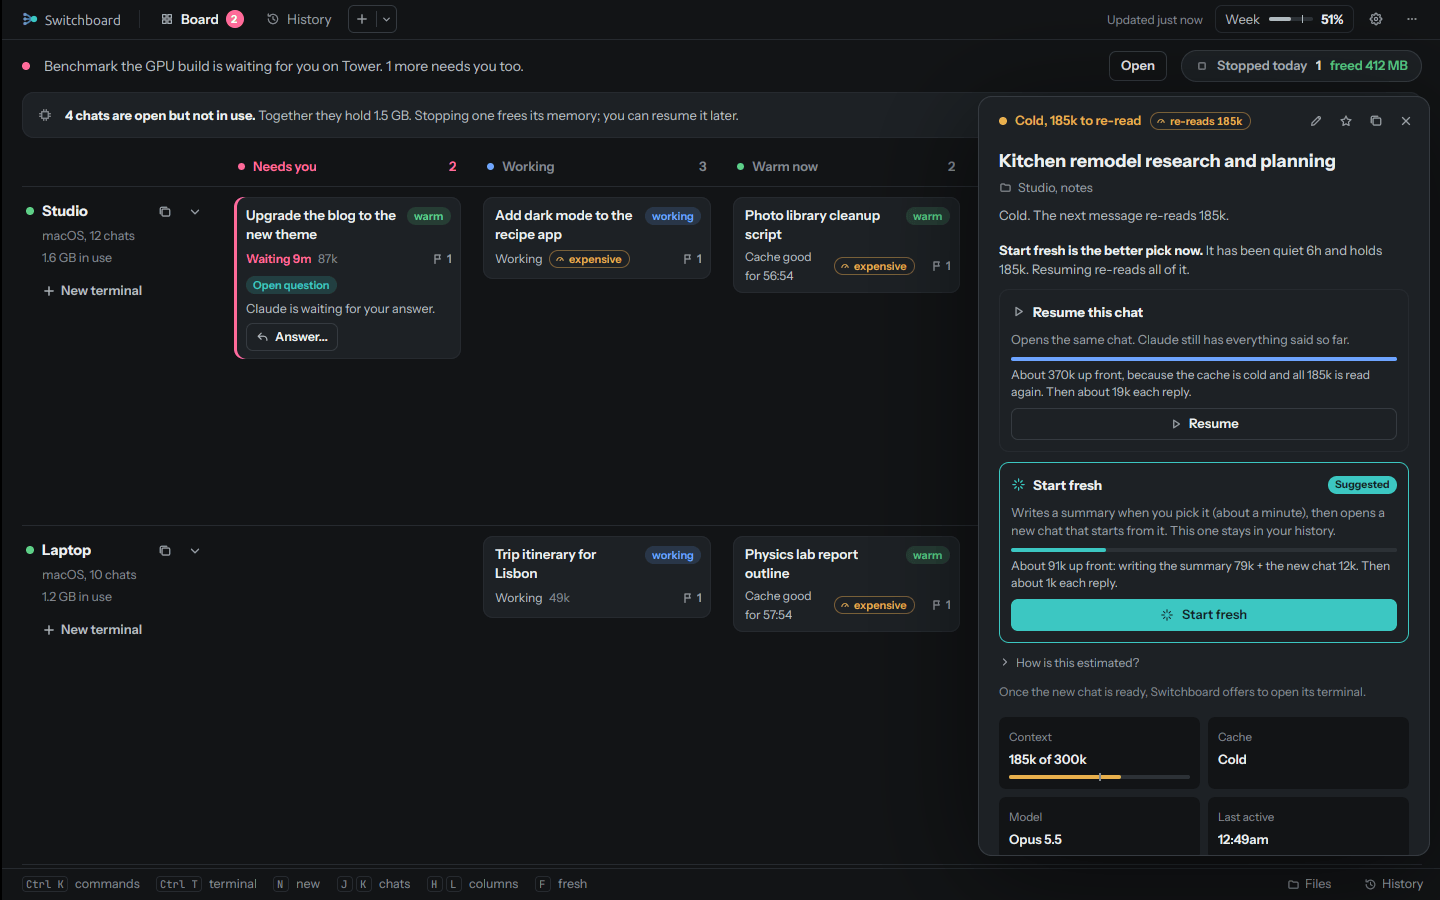Open the dropdown arrow beside the plus button
This screenshot has height=900, width=1440.
pos(386,19)
